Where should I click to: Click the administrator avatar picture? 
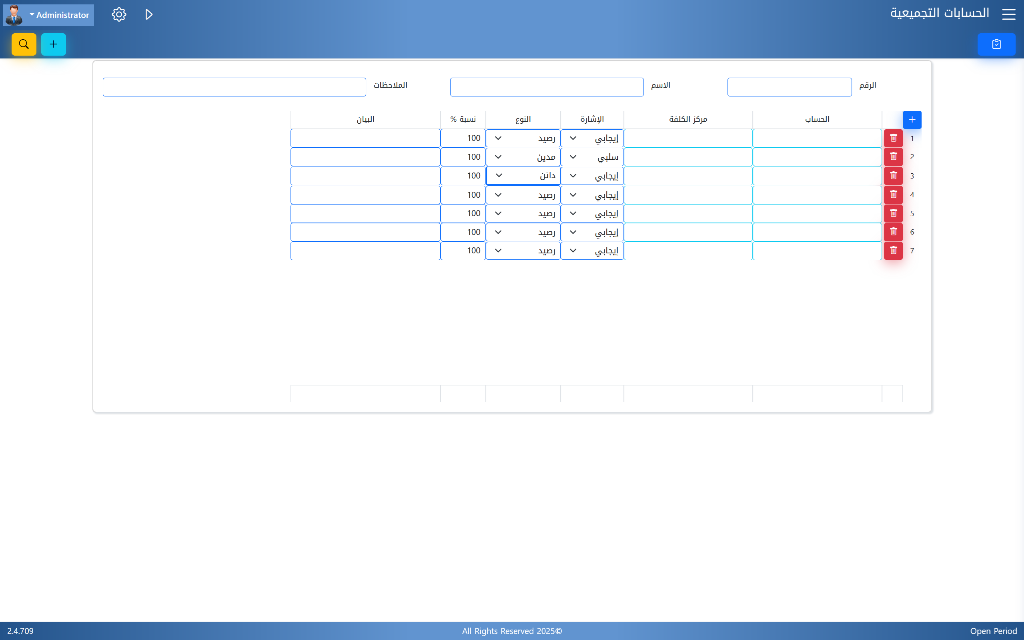[x=14, y=15]
